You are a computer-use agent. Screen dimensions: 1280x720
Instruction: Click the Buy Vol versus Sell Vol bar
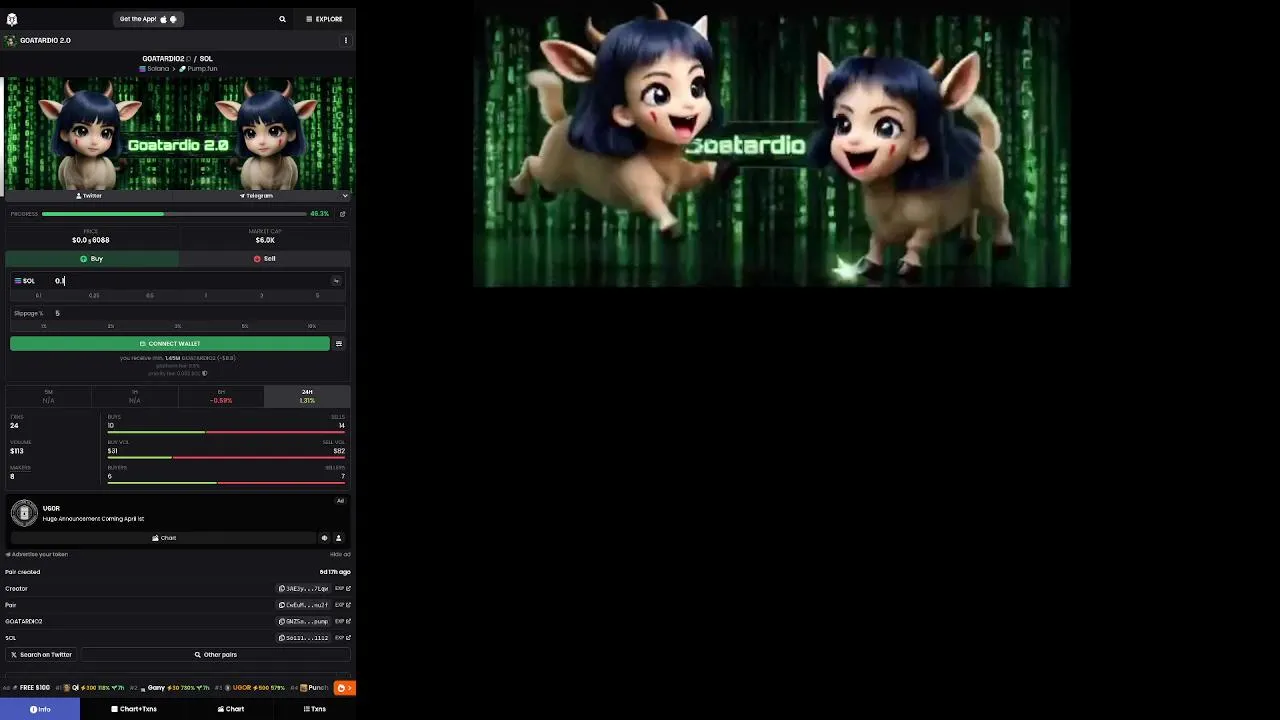tap(226, 457)
